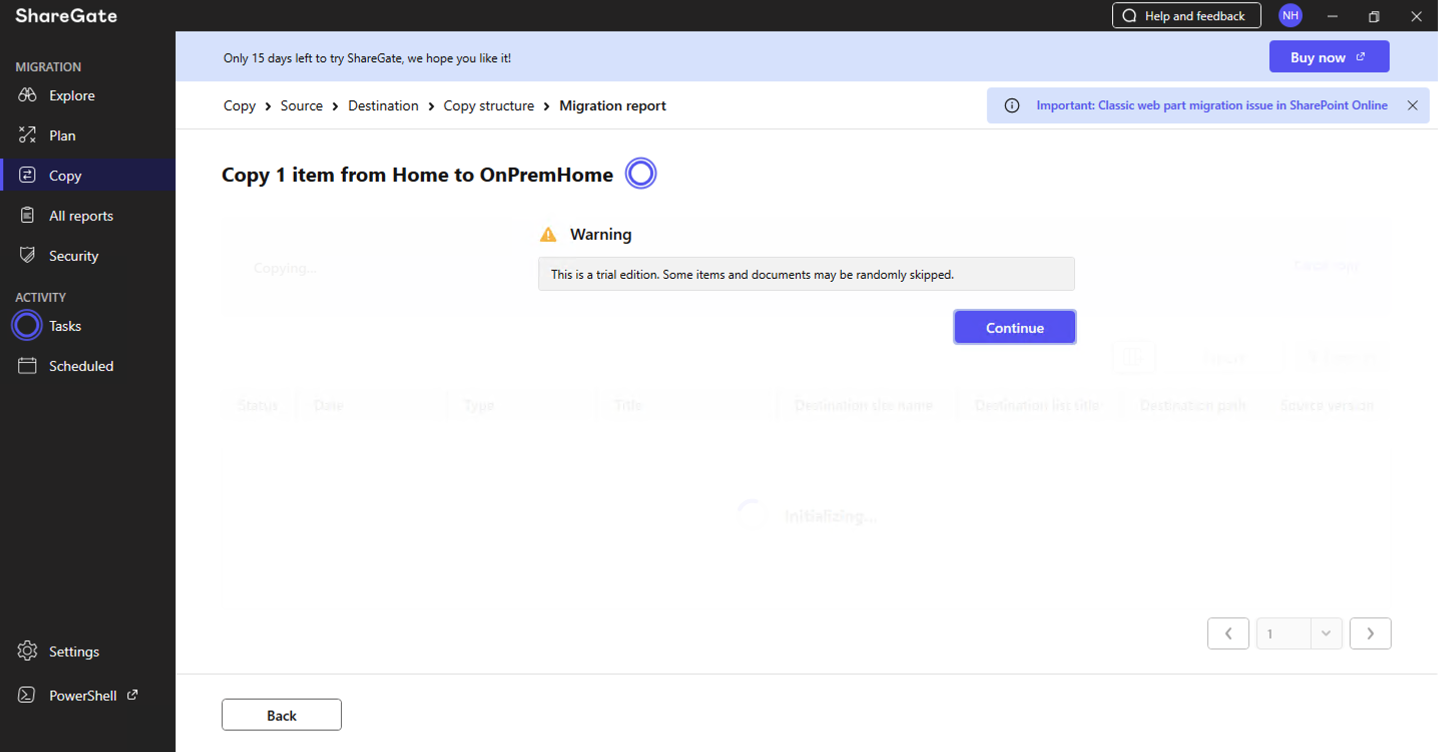The width and height of the screenshot is (1438, 752).
Task: Click the Security shield icon
Action: [27, 255]
